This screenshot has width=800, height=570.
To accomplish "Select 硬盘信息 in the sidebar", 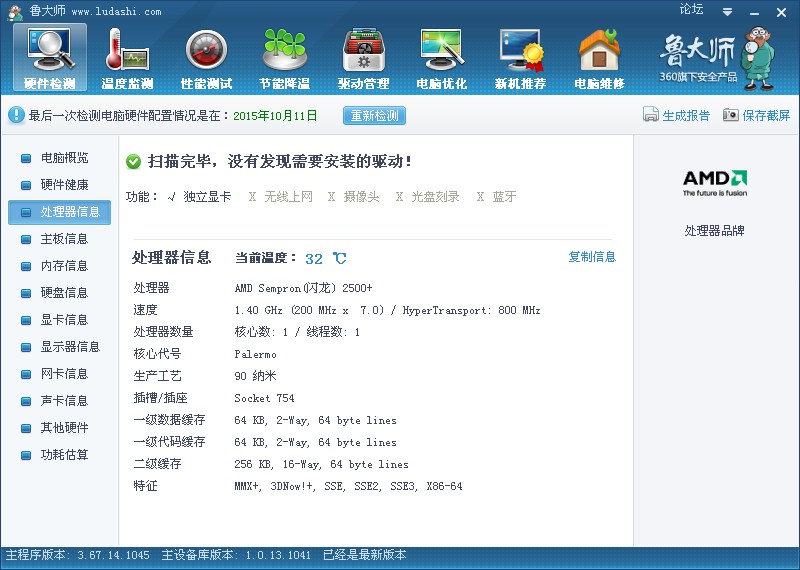I will [59, 293].
